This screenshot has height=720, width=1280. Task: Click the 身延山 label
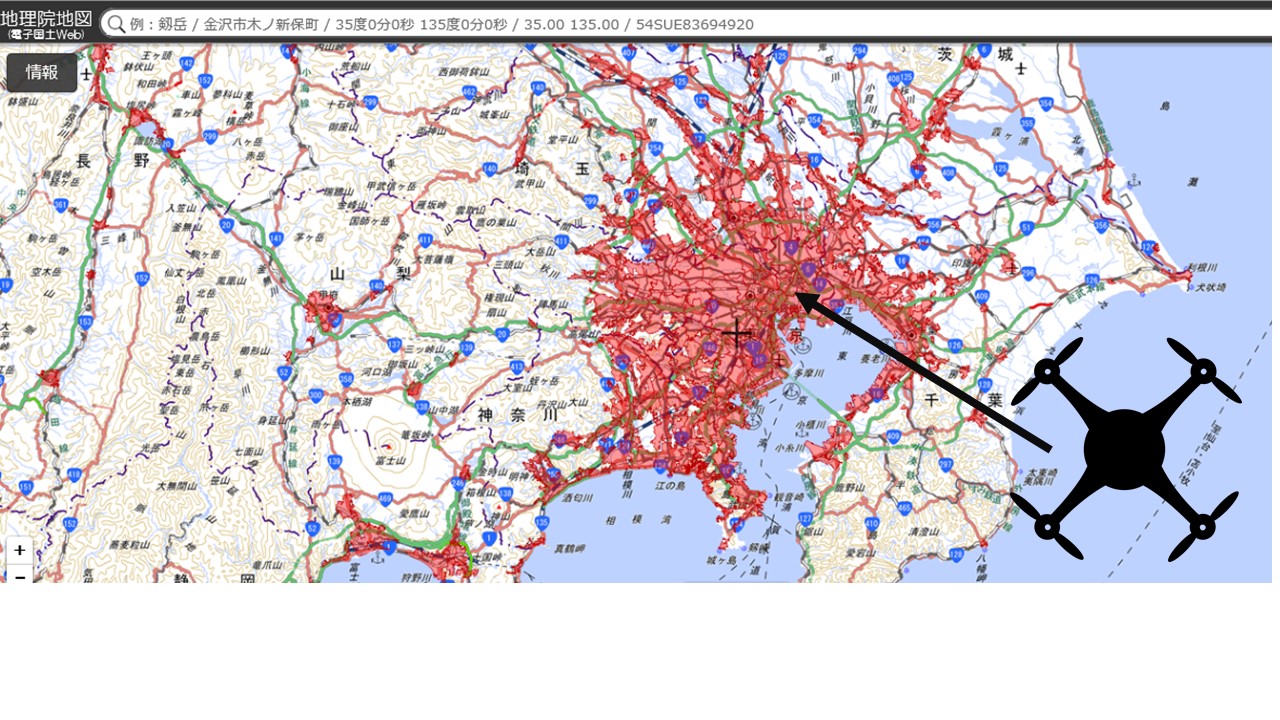click(x=272, y=421)
